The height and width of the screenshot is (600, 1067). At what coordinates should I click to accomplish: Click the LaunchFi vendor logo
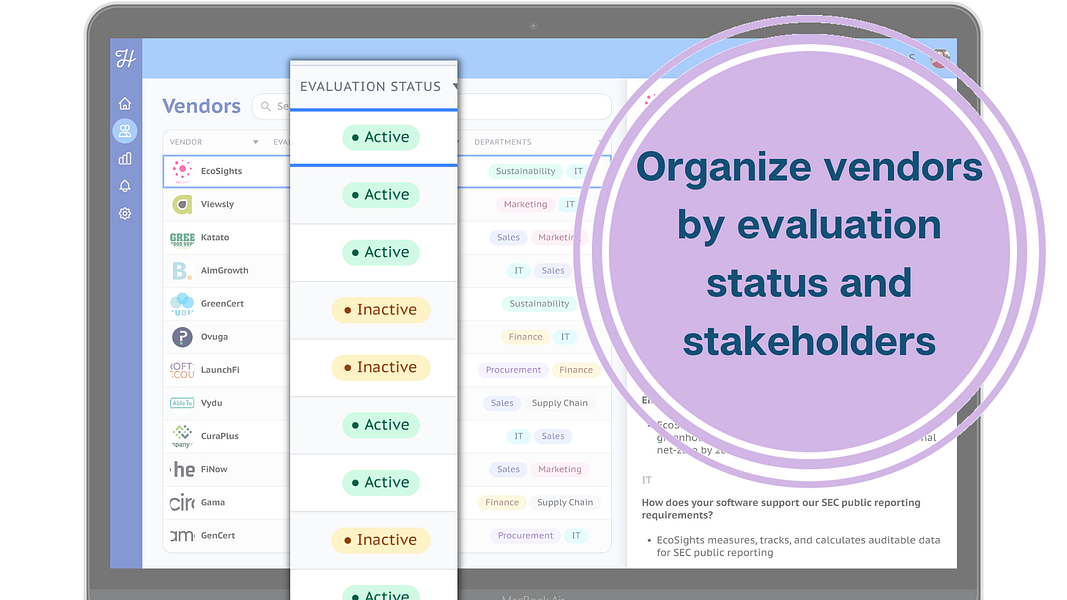182,370
